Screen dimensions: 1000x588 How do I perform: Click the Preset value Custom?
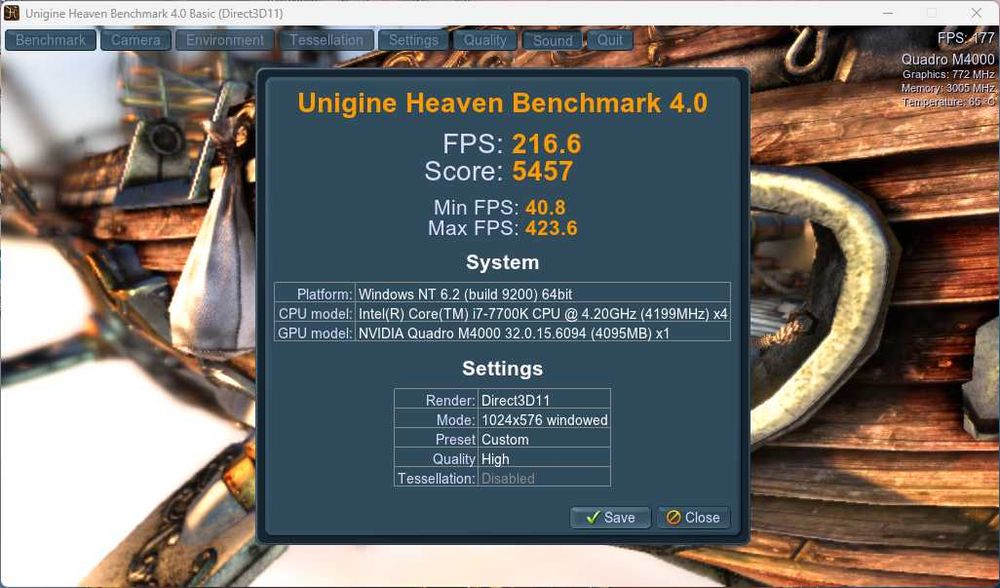tap(505, 439)
